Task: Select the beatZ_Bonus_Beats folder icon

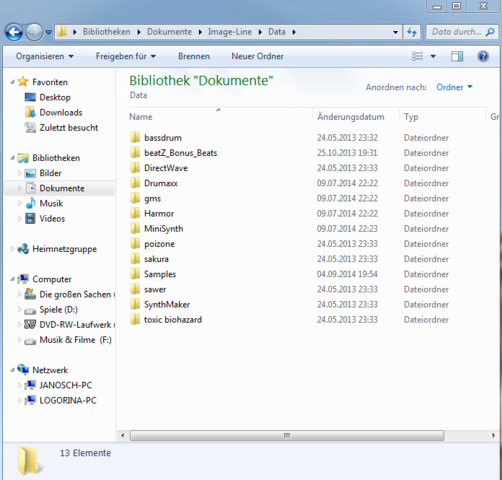Action: 135,153
